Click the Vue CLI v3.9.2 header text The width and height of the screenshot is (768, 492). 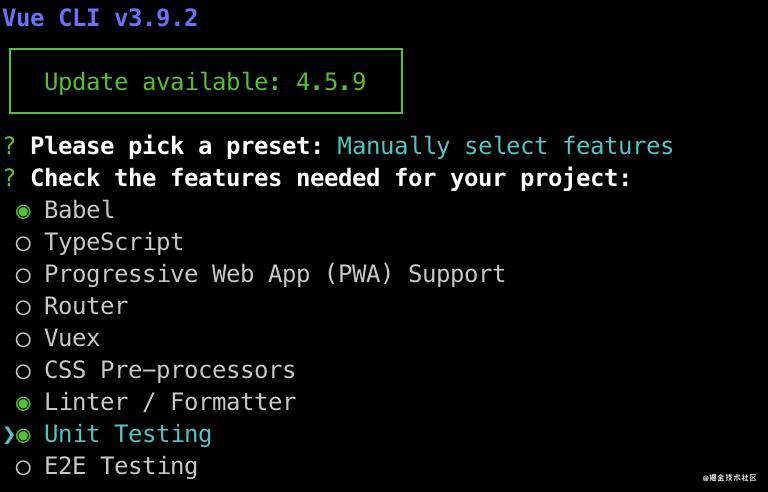(100, 18)
